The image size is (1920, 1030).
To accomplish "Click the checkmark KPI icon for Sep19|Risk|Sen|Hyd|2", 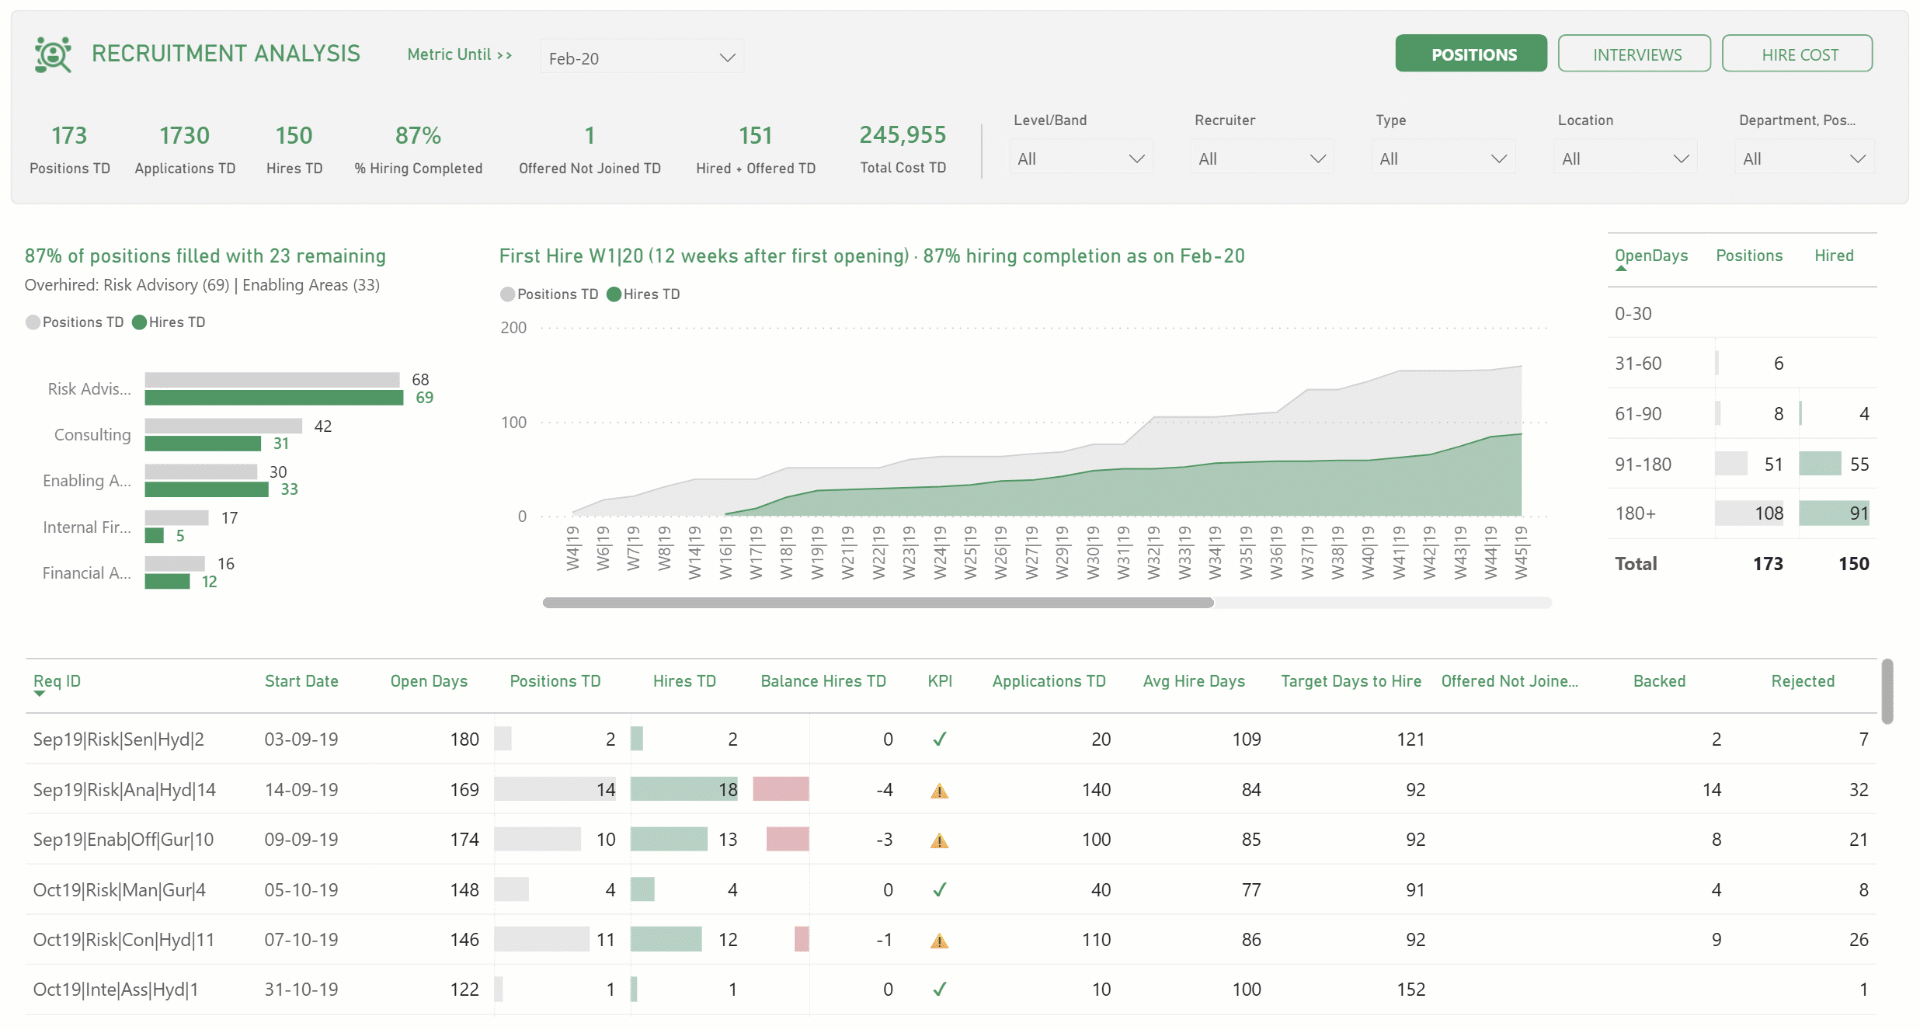I will point(939,740).
